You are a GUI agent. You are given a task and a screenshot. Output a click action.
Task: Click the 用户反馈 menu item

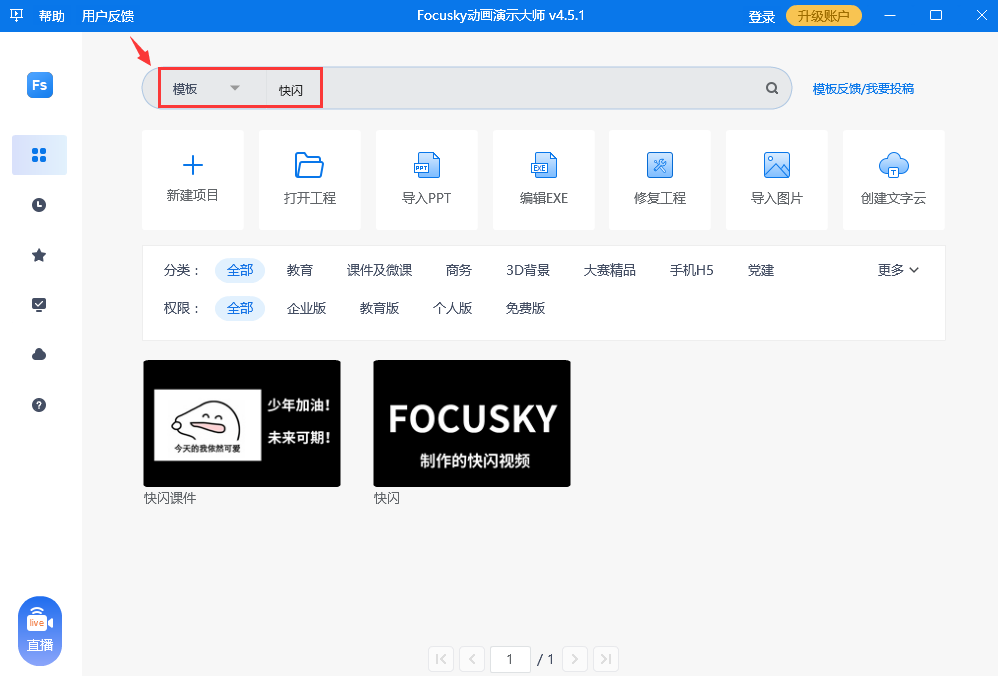point(108,15)
